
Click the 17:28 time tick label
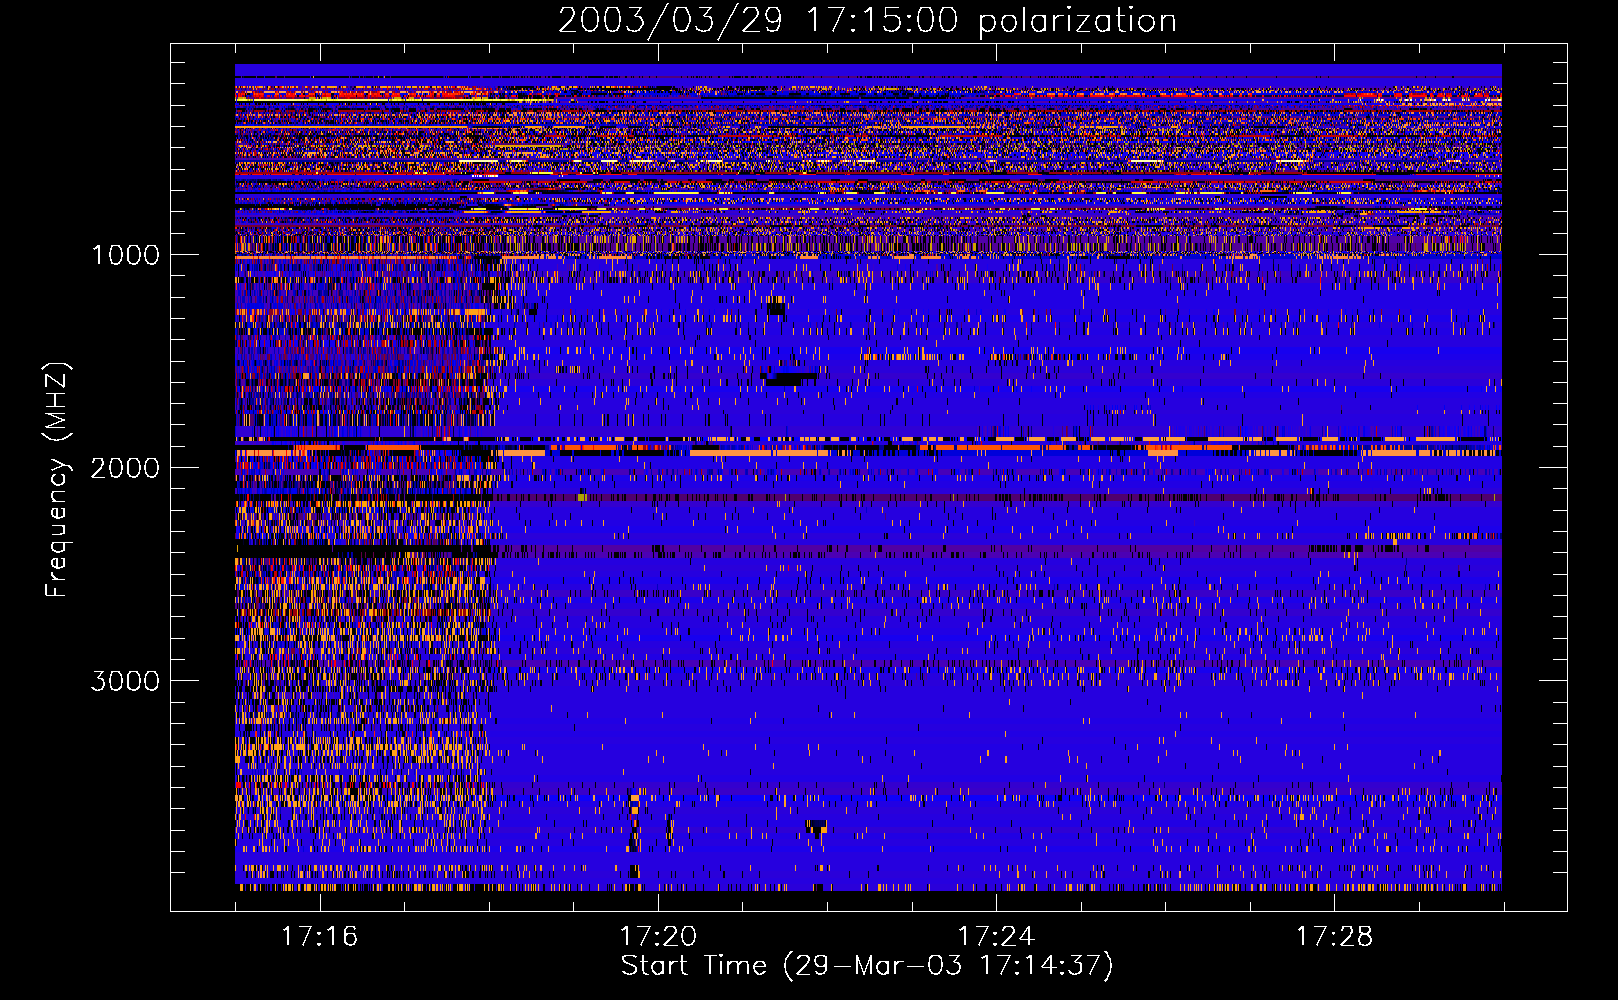click(x=1334, y=937)
